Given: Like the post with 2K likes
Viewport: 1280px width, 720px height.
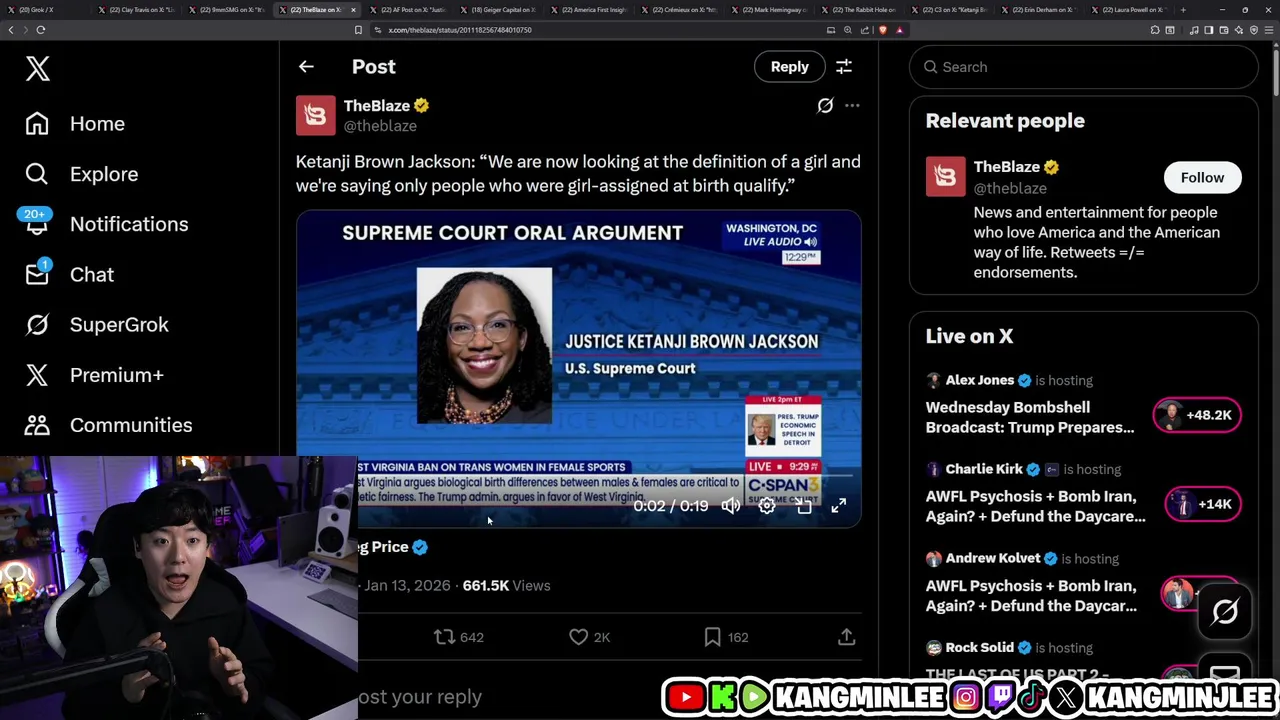Looking at the screenshot, I should pyautogui.click(x=589, y=637).
